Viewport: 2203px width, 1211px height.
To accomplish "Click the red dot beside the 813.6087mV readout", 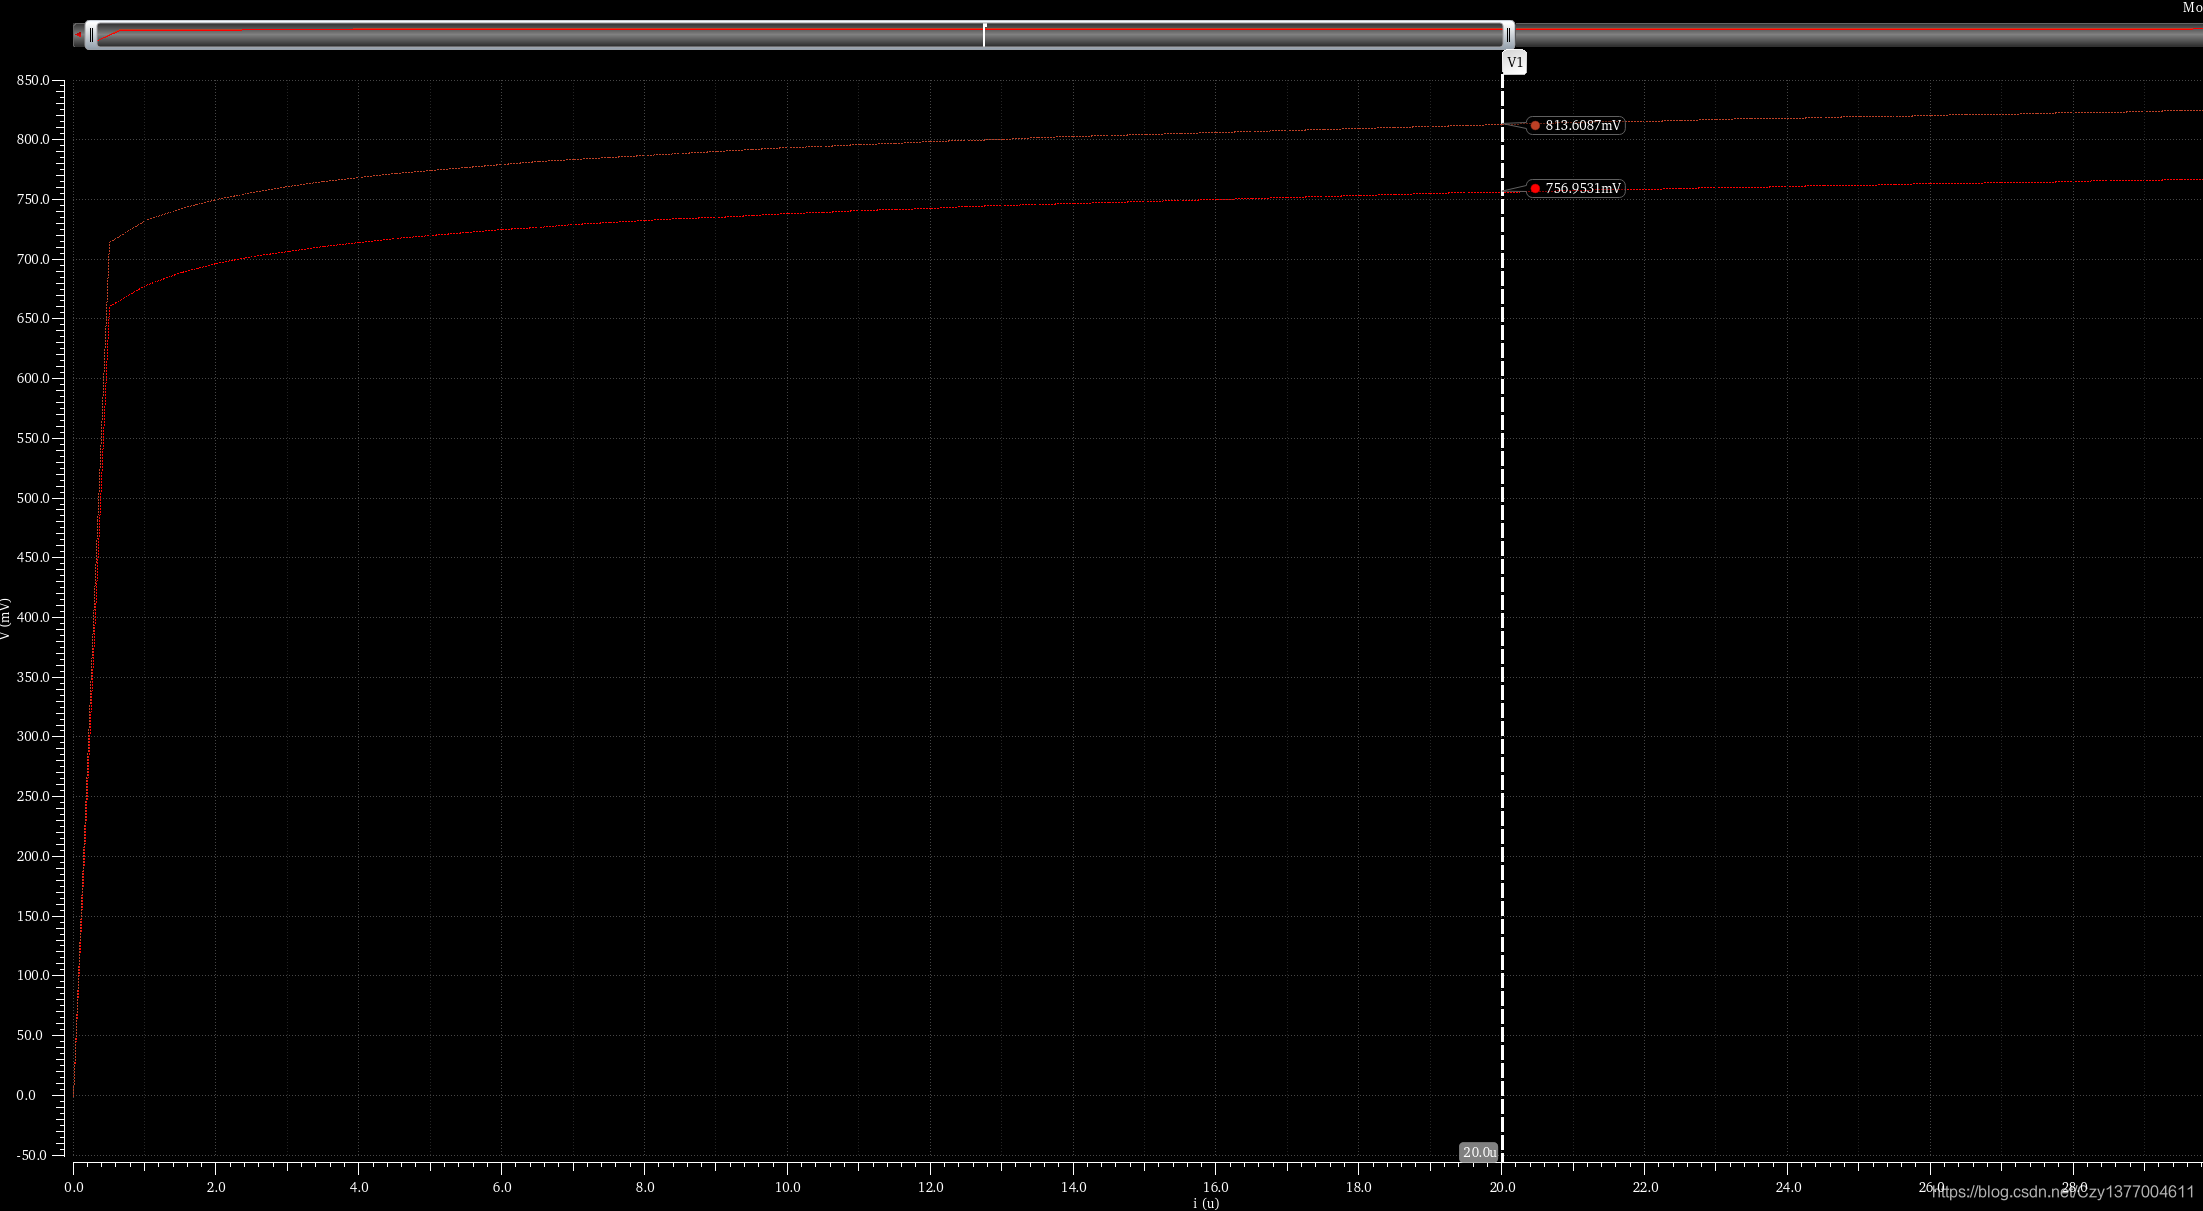I will pos(1535,125).
